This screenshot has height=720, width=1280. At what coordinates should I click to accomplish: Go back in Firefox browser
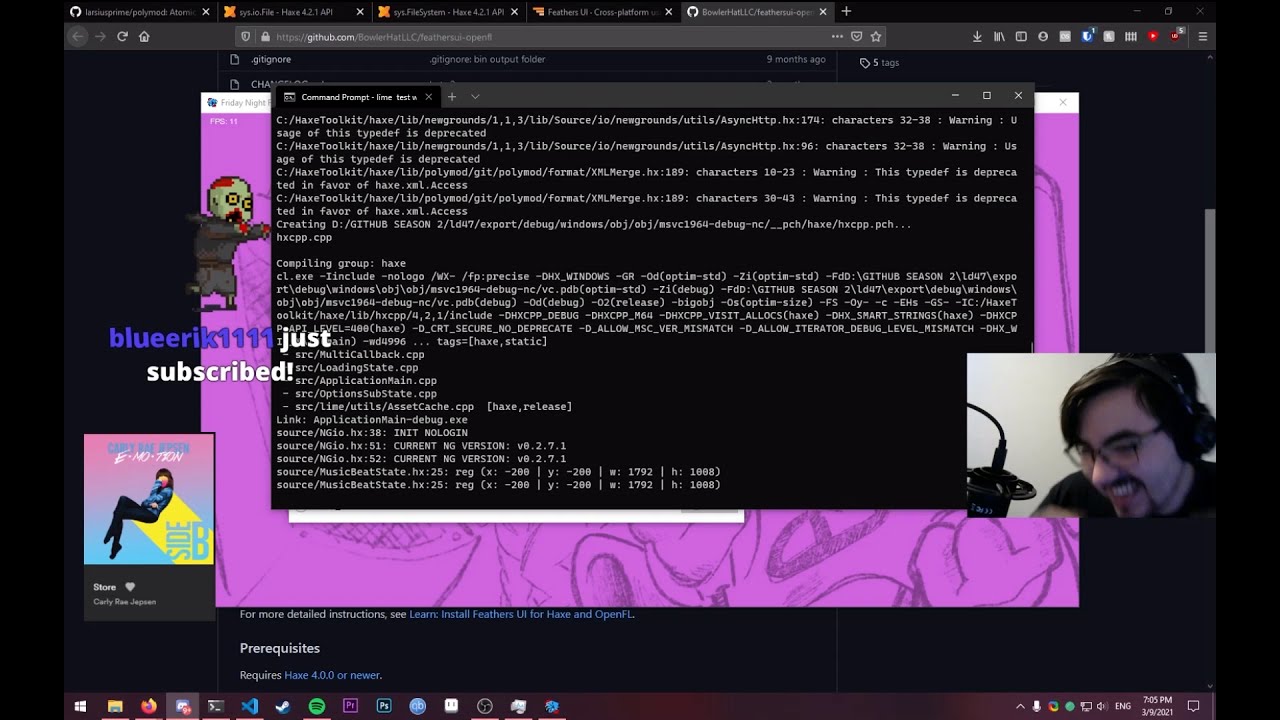pyautogui.click(x=77, y=36)
